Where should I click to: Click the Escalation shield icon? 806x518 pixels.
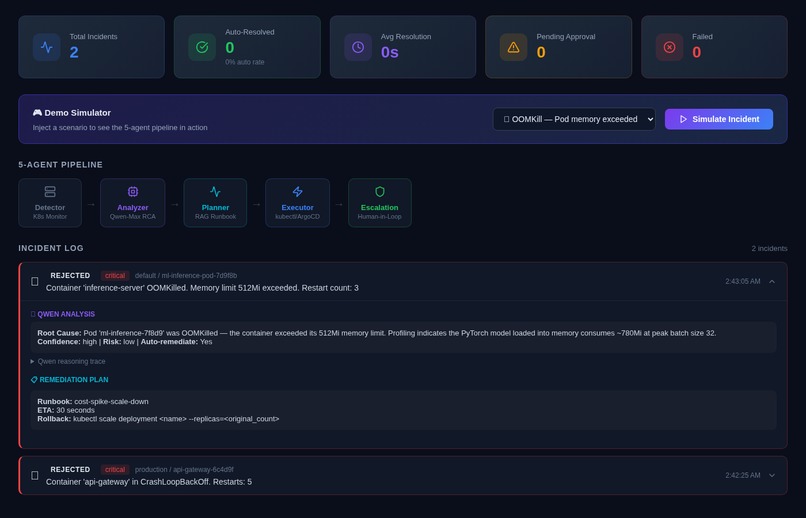point(380,192)
